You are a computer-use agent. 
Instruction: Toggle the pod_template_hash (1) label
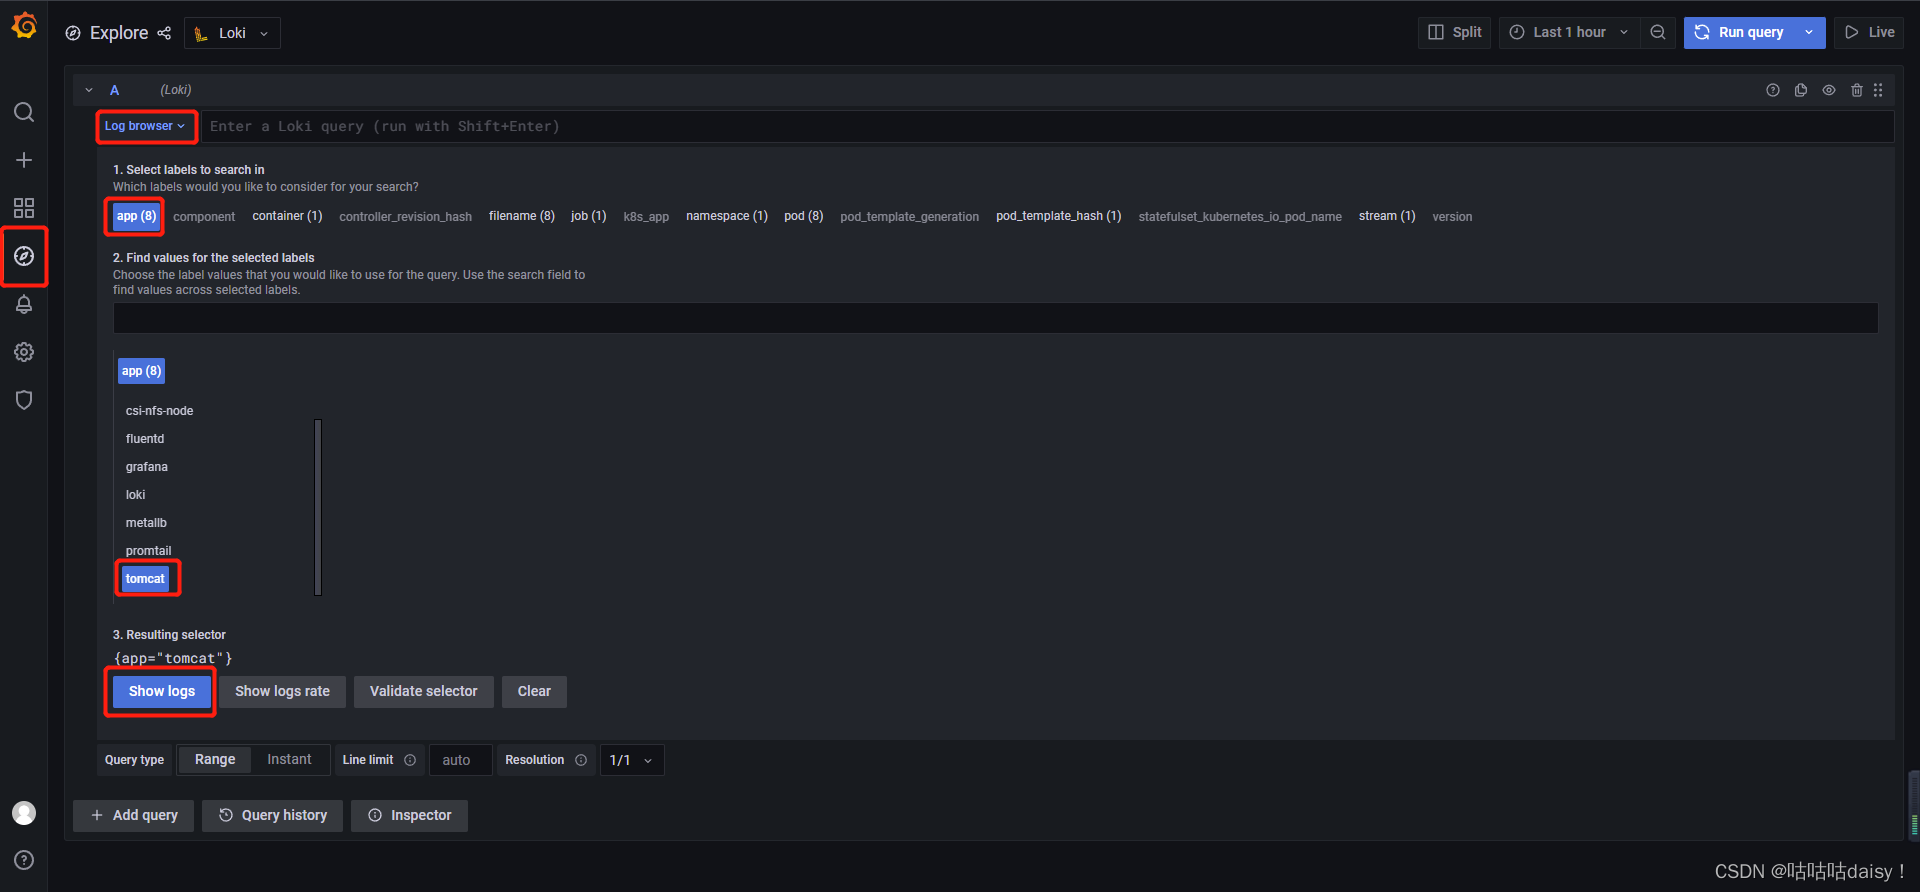(x=1058, y=216)
